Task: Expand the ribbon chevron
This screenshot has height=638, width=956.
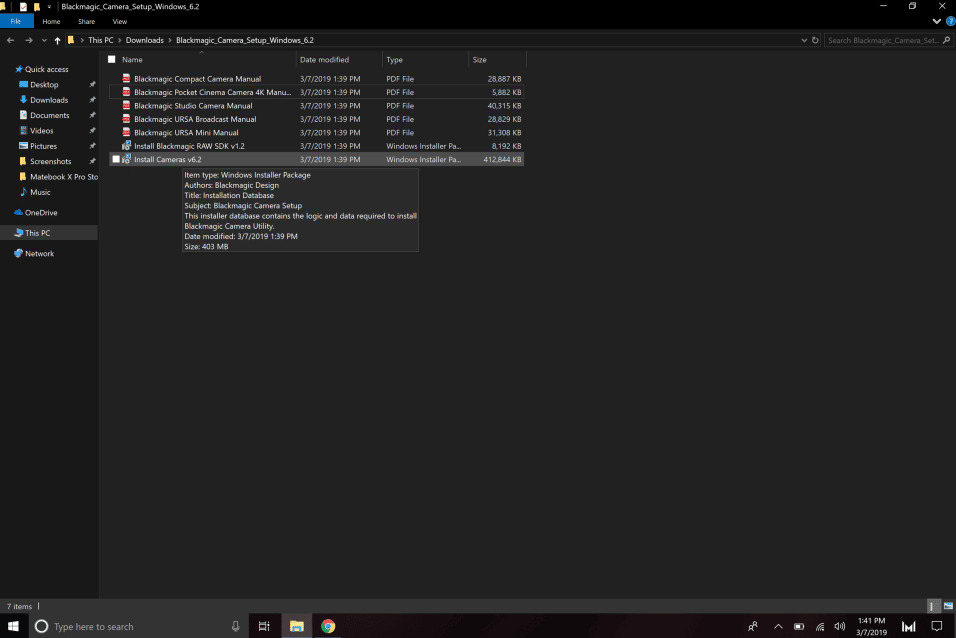Action: click(936, 21)
